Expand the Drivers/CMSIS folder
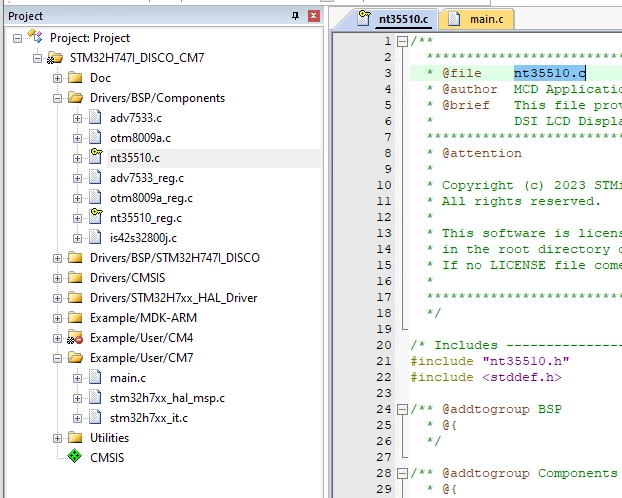Image resolution: width=622 pixels, height=498 pixels. tap(58, 278)
